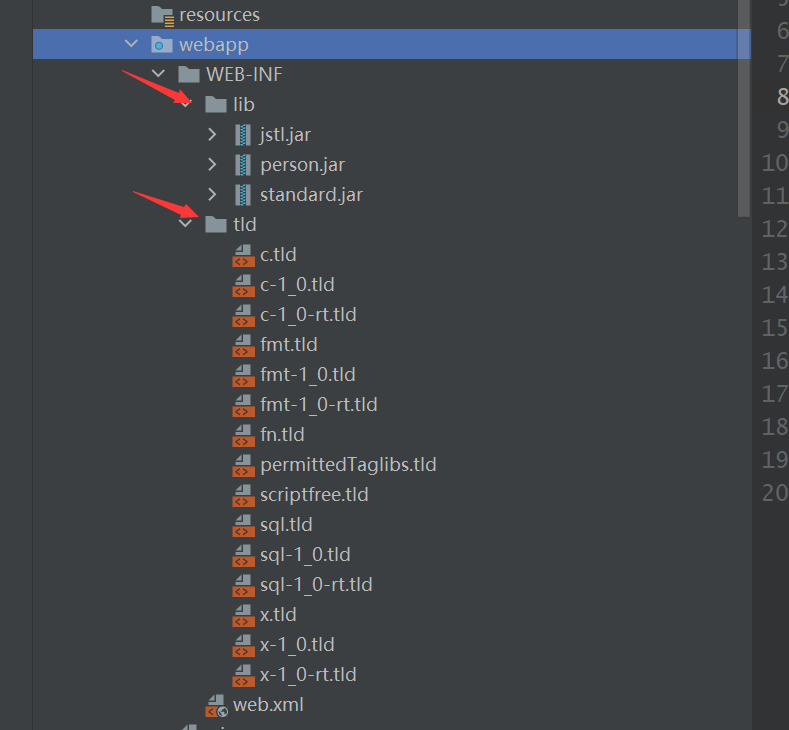Click the tld folder icon
789x730 pixels.
point(216,225)
